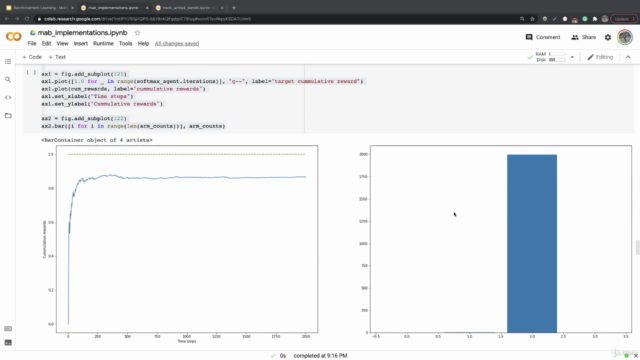Click the Disk usage bar

tap(557, 60)
